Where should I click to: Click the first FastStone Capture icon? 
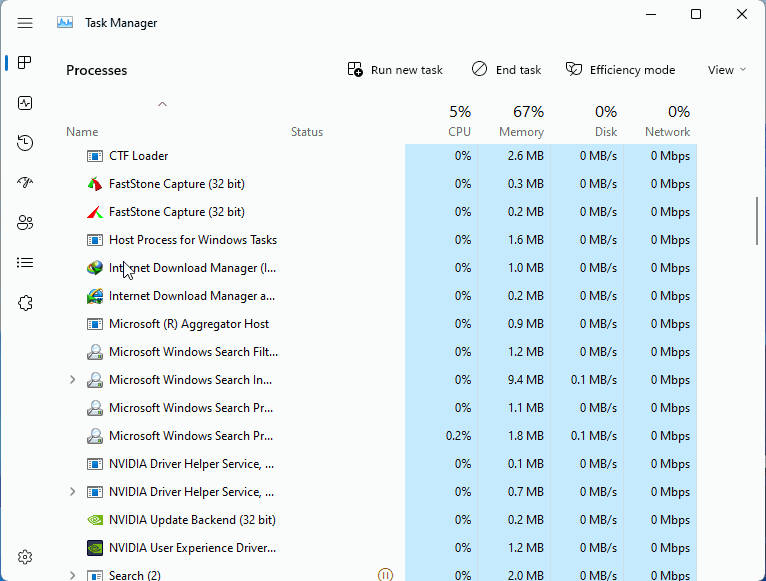(x=95, y=184)
